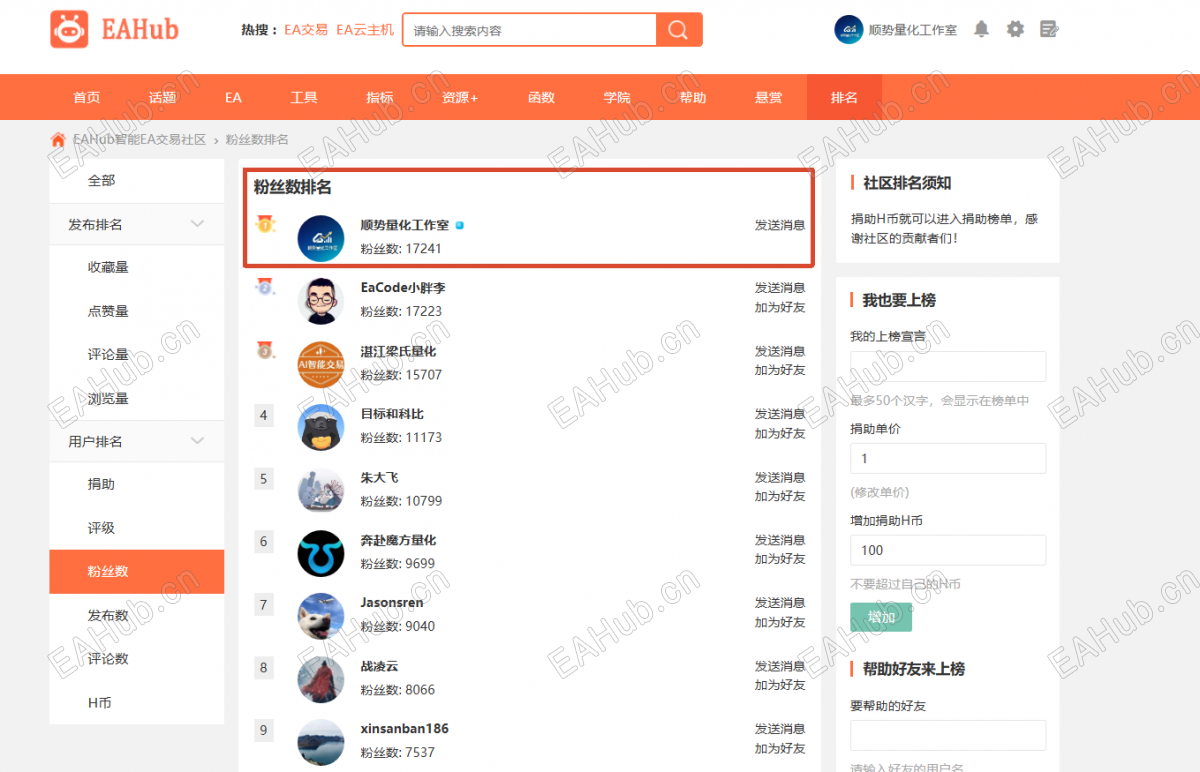The height and width of the screenshot is (772, 1200).
Task: Focus 我的上榜宣言 input field
Action: tap(948, 366)
